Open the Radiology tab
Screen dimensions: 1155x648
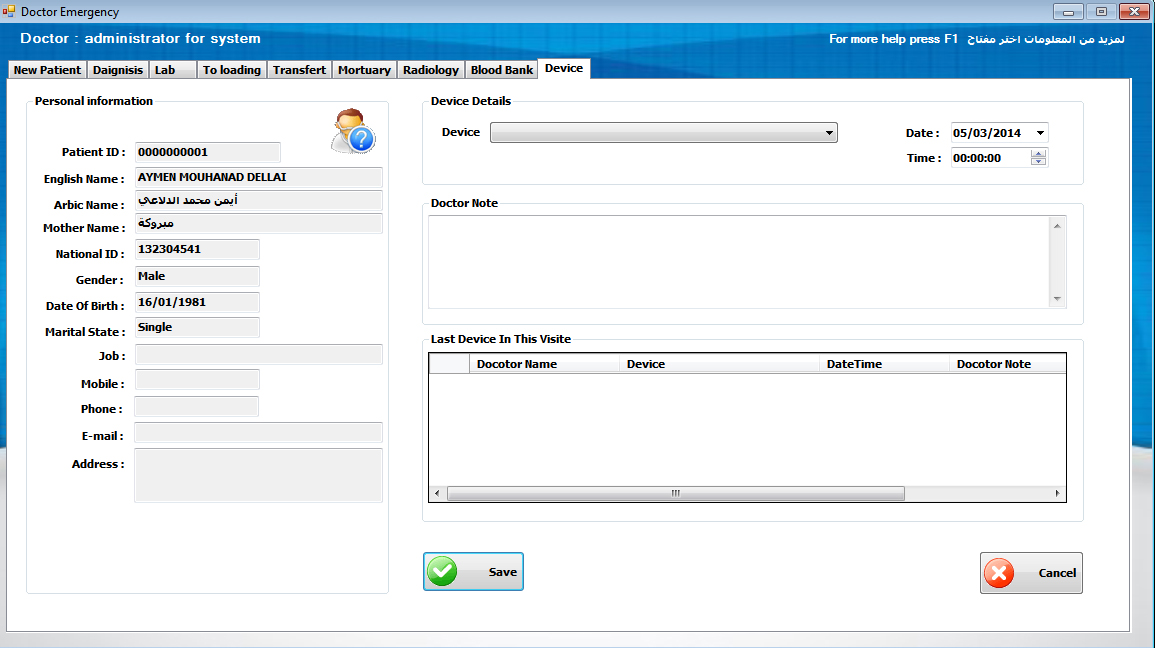click(430, 70)
